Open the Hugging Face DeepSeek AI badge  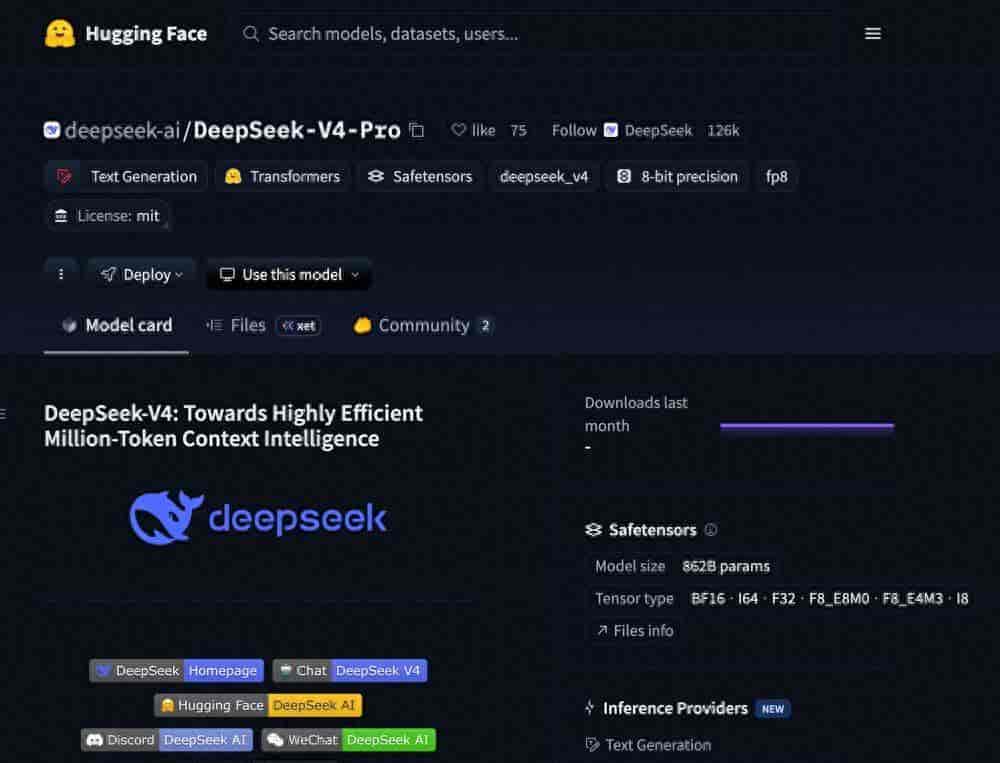click(258, 705)
